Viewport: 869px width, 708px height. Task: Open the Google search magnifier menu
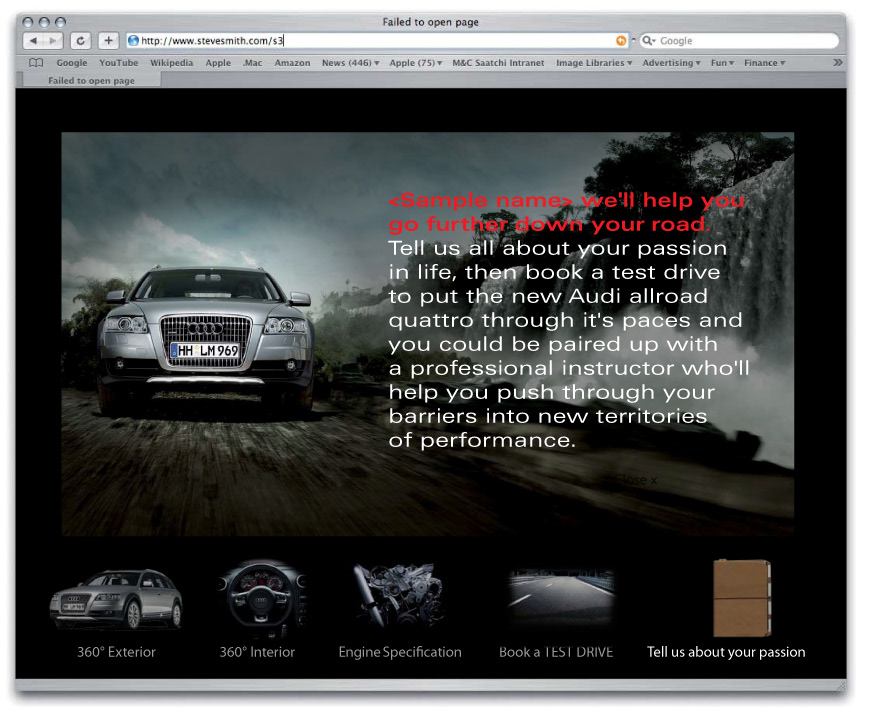pos(648,40)
